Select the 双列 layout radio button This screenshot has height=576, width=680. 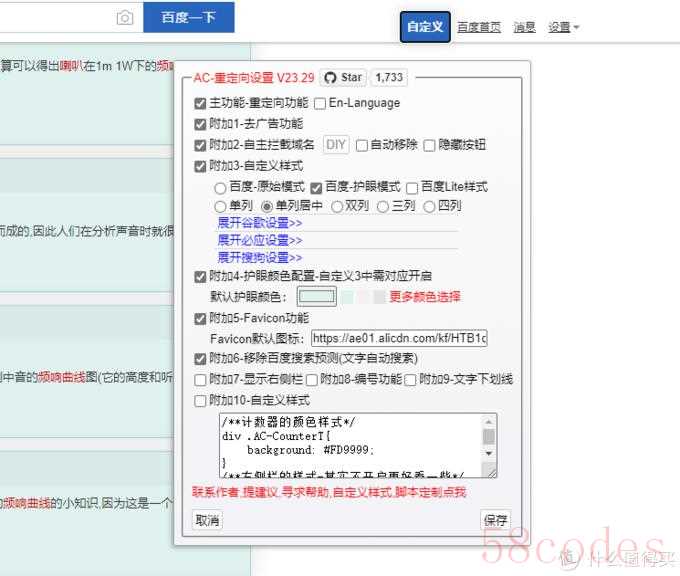(x=337, y=206)
